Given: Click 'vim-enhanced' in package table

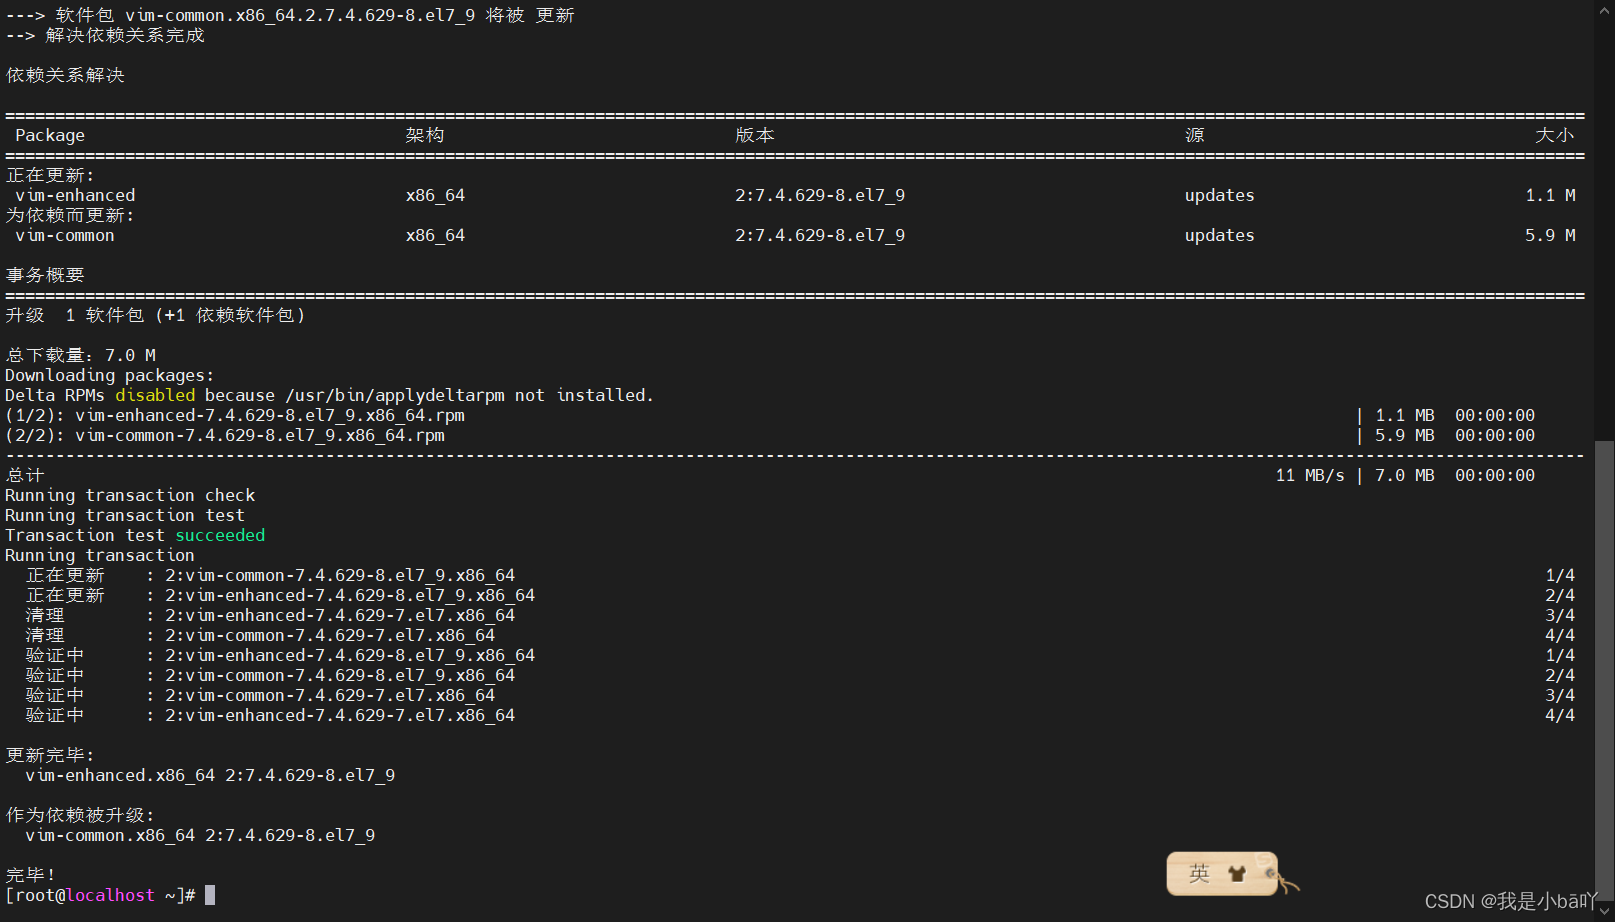Looking at the screenshot, I should click(75, 195).
